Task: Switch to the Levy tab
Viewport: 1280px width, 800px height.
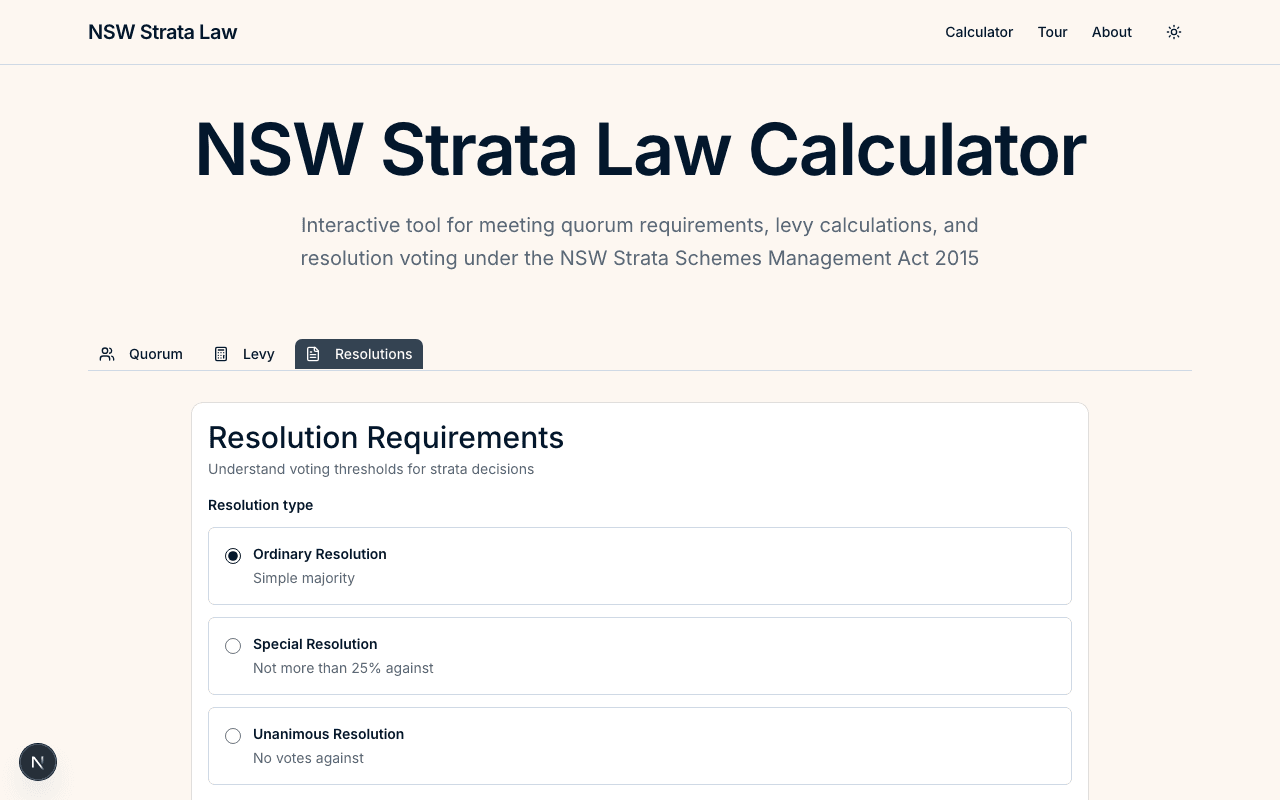Action: (244, 354)
